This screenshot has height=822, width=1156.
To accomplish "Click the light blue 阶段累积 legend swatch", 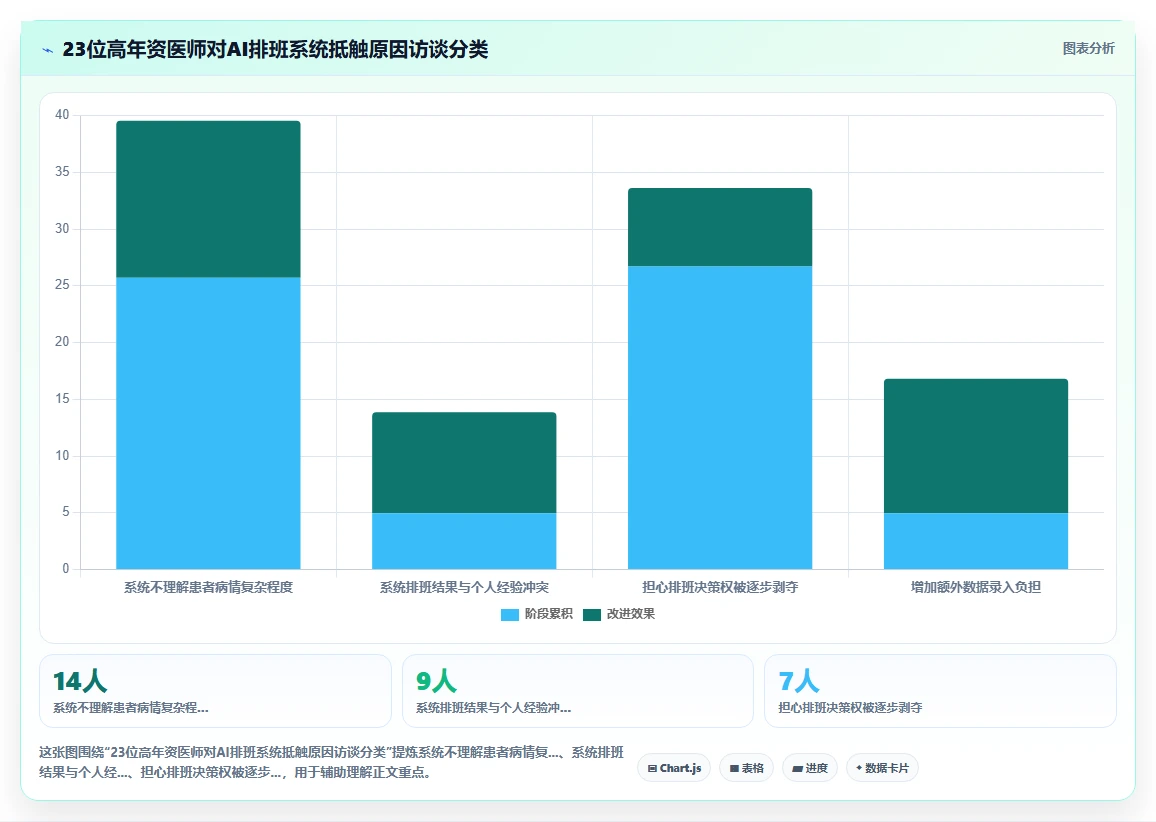I will (509, 615).
